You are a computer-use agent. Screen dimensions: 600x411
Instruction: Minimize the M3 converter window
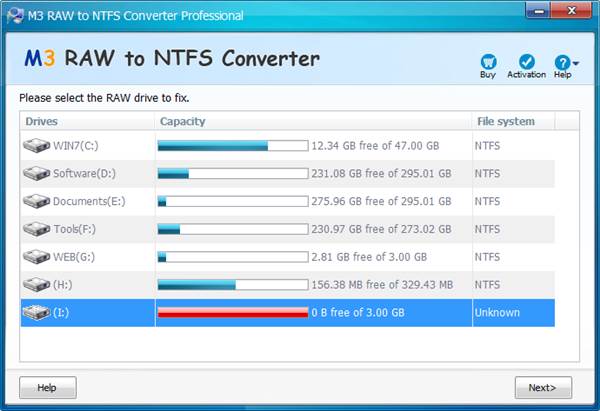click(538, 11)
